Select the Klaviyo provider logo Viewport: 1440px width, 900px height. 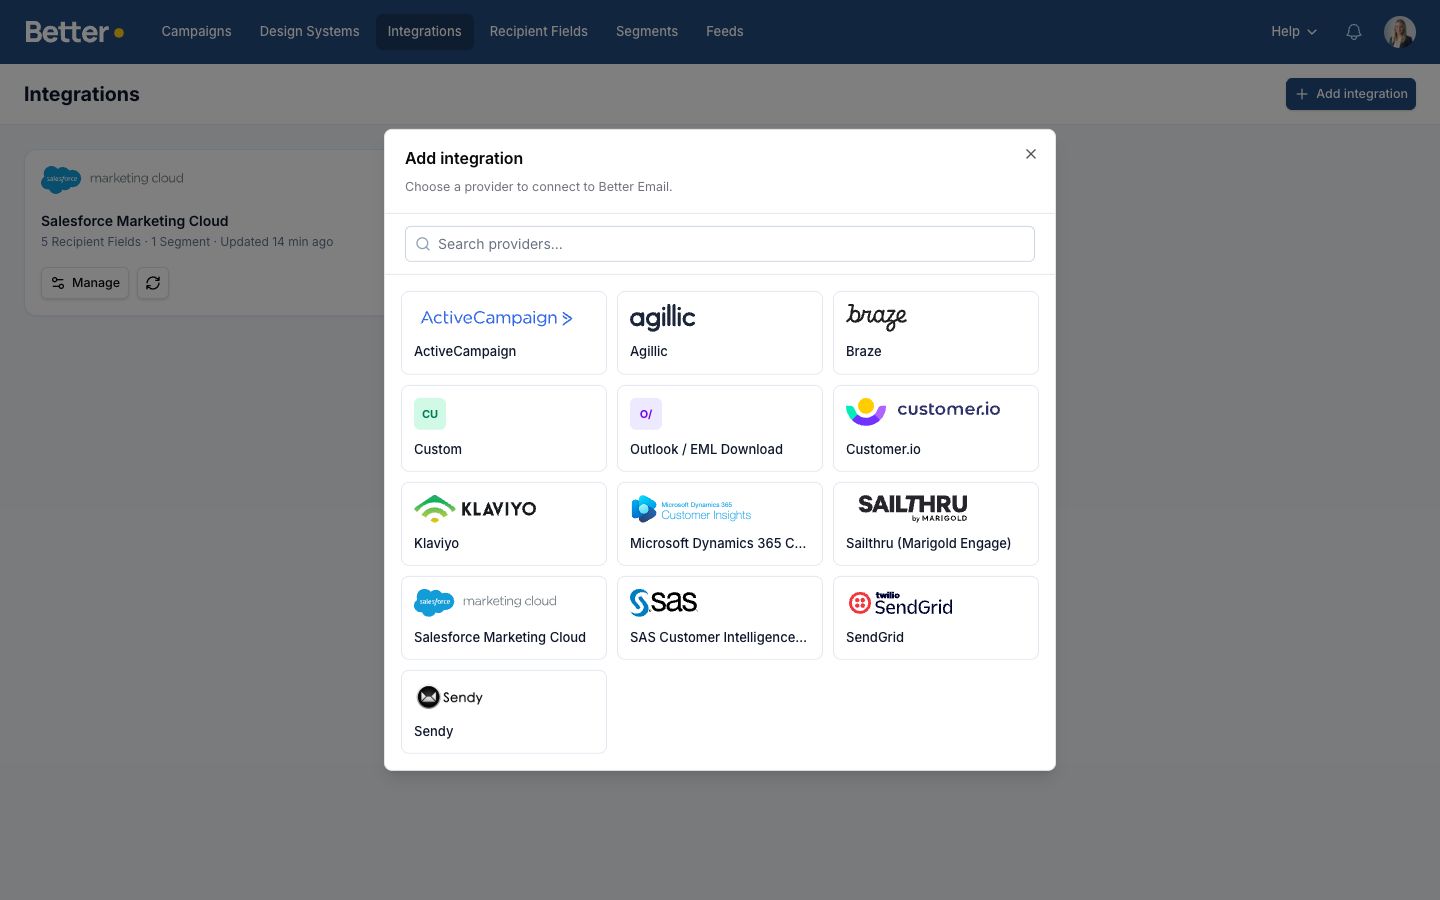(475, 508)
